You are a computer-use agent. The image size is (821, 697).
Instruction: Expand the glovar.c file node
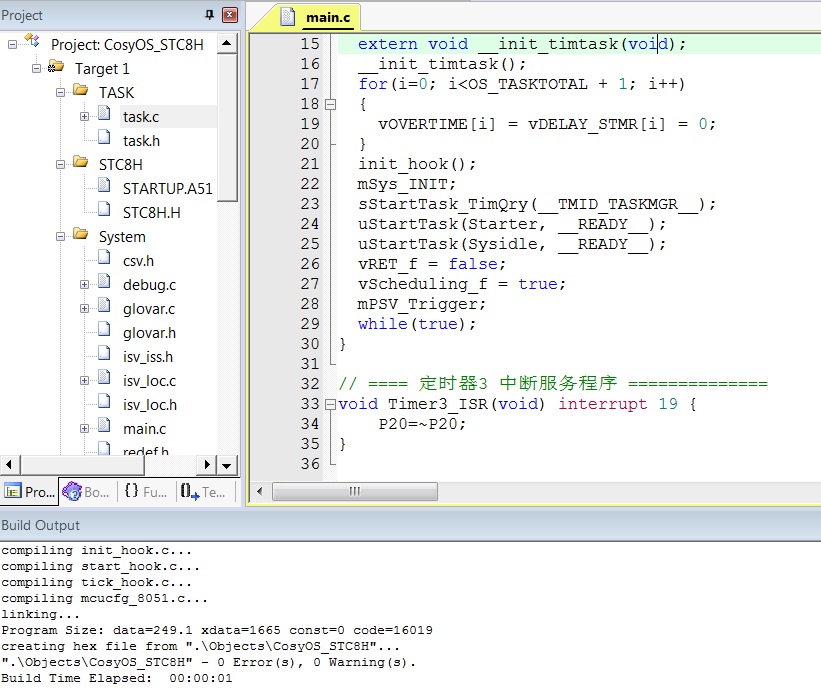coord(84,309)
